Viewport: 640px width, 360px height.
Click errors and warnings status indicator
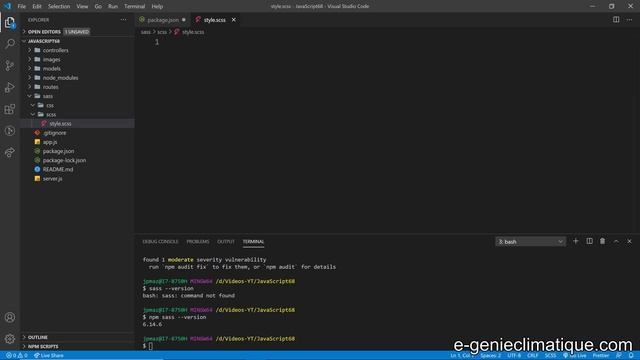pos(17,356)
